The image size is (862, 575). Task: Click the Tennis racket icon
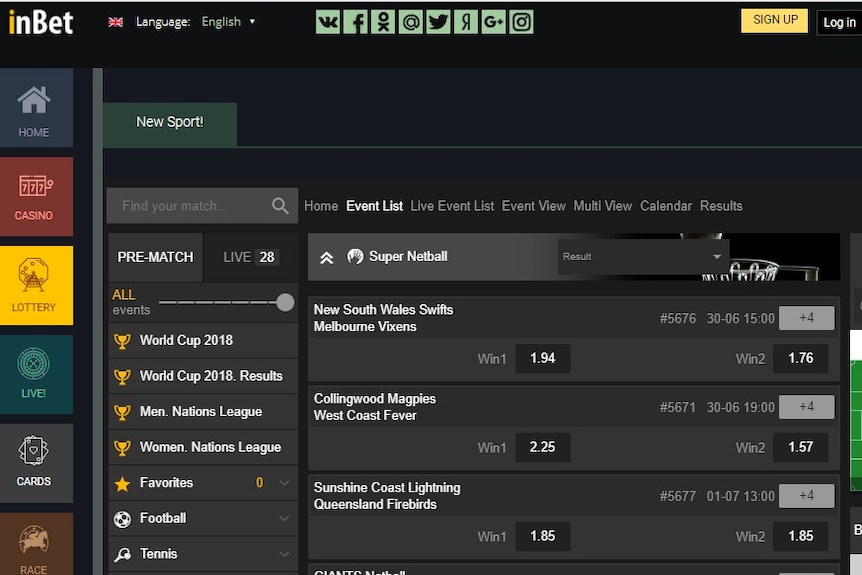tap(122, 554)
